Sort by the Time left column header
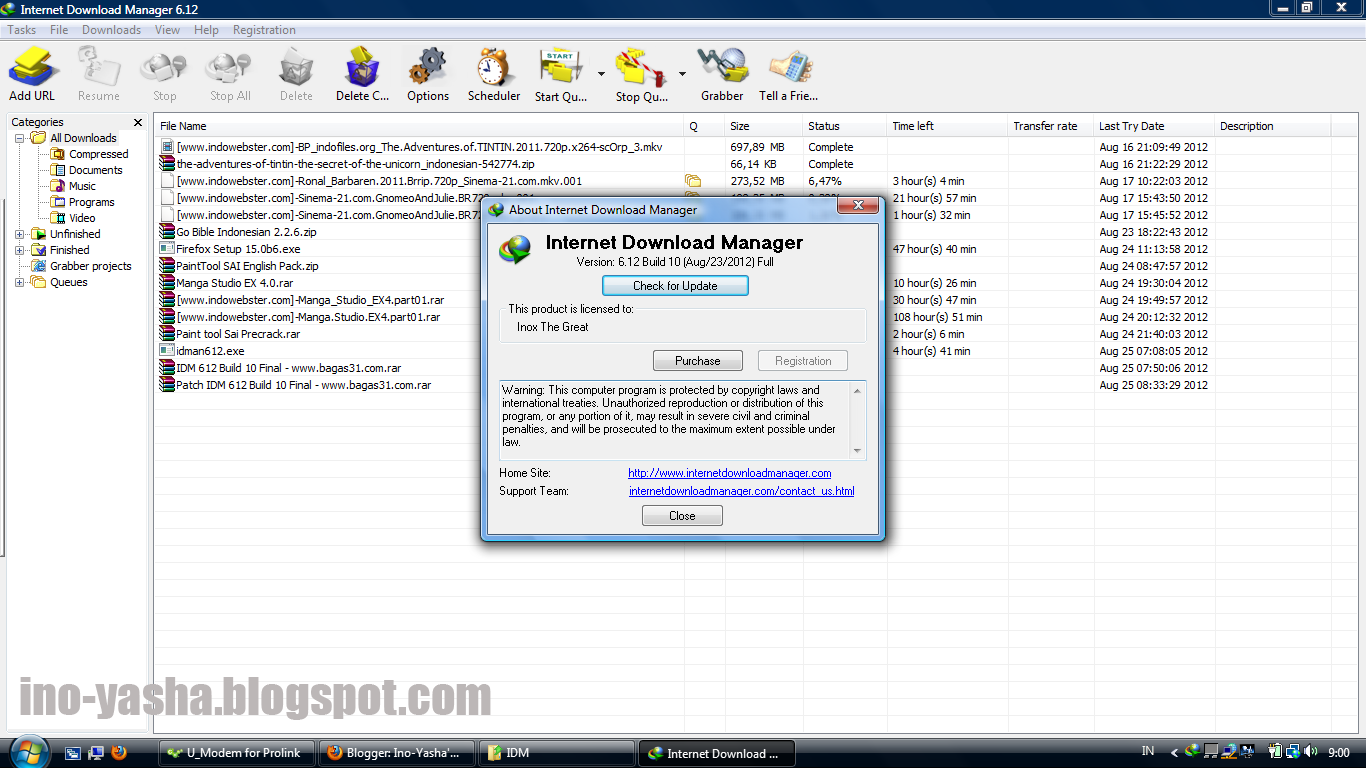The width and height of the screenshot is (1366, 768). [948, 126]
